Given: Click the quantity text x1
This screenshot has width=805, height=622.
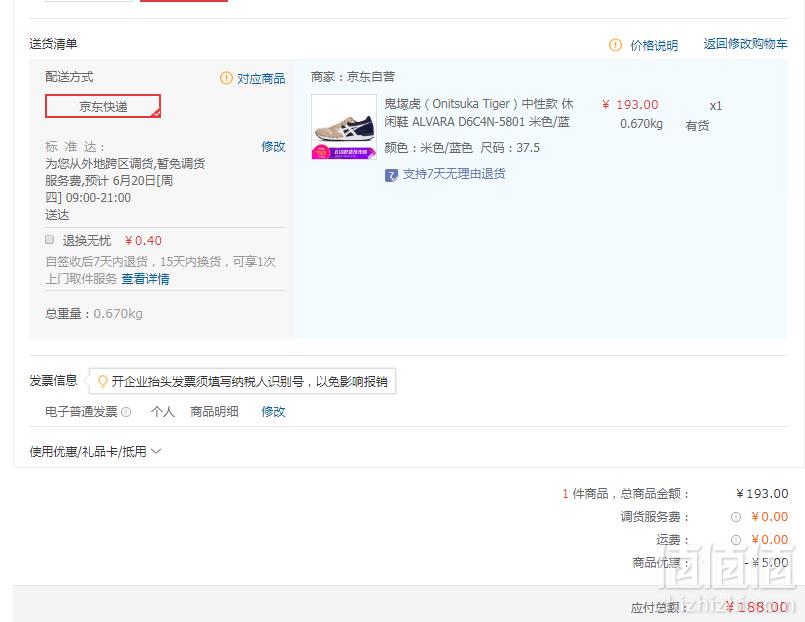Looking at the screenshot, I should pos(716,106).
